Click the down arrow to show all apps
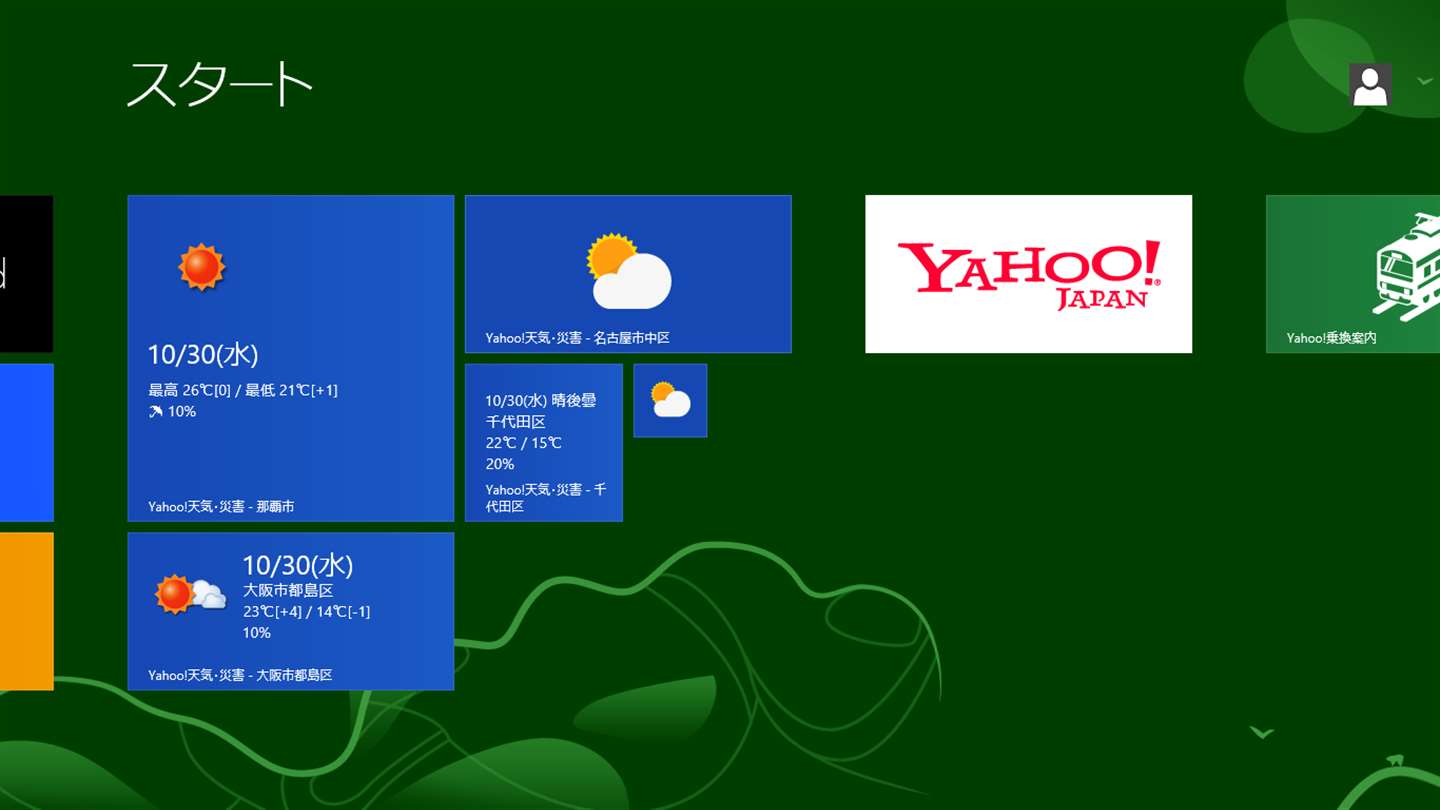The image size is (1440, 810). coord(1262,733)
